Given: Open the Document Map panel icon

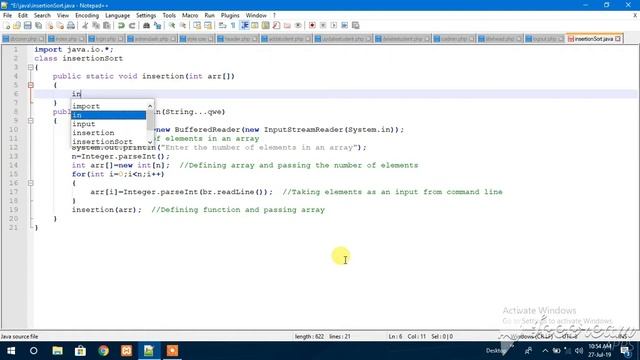Looking at the screenshot, I should [266, 25].
